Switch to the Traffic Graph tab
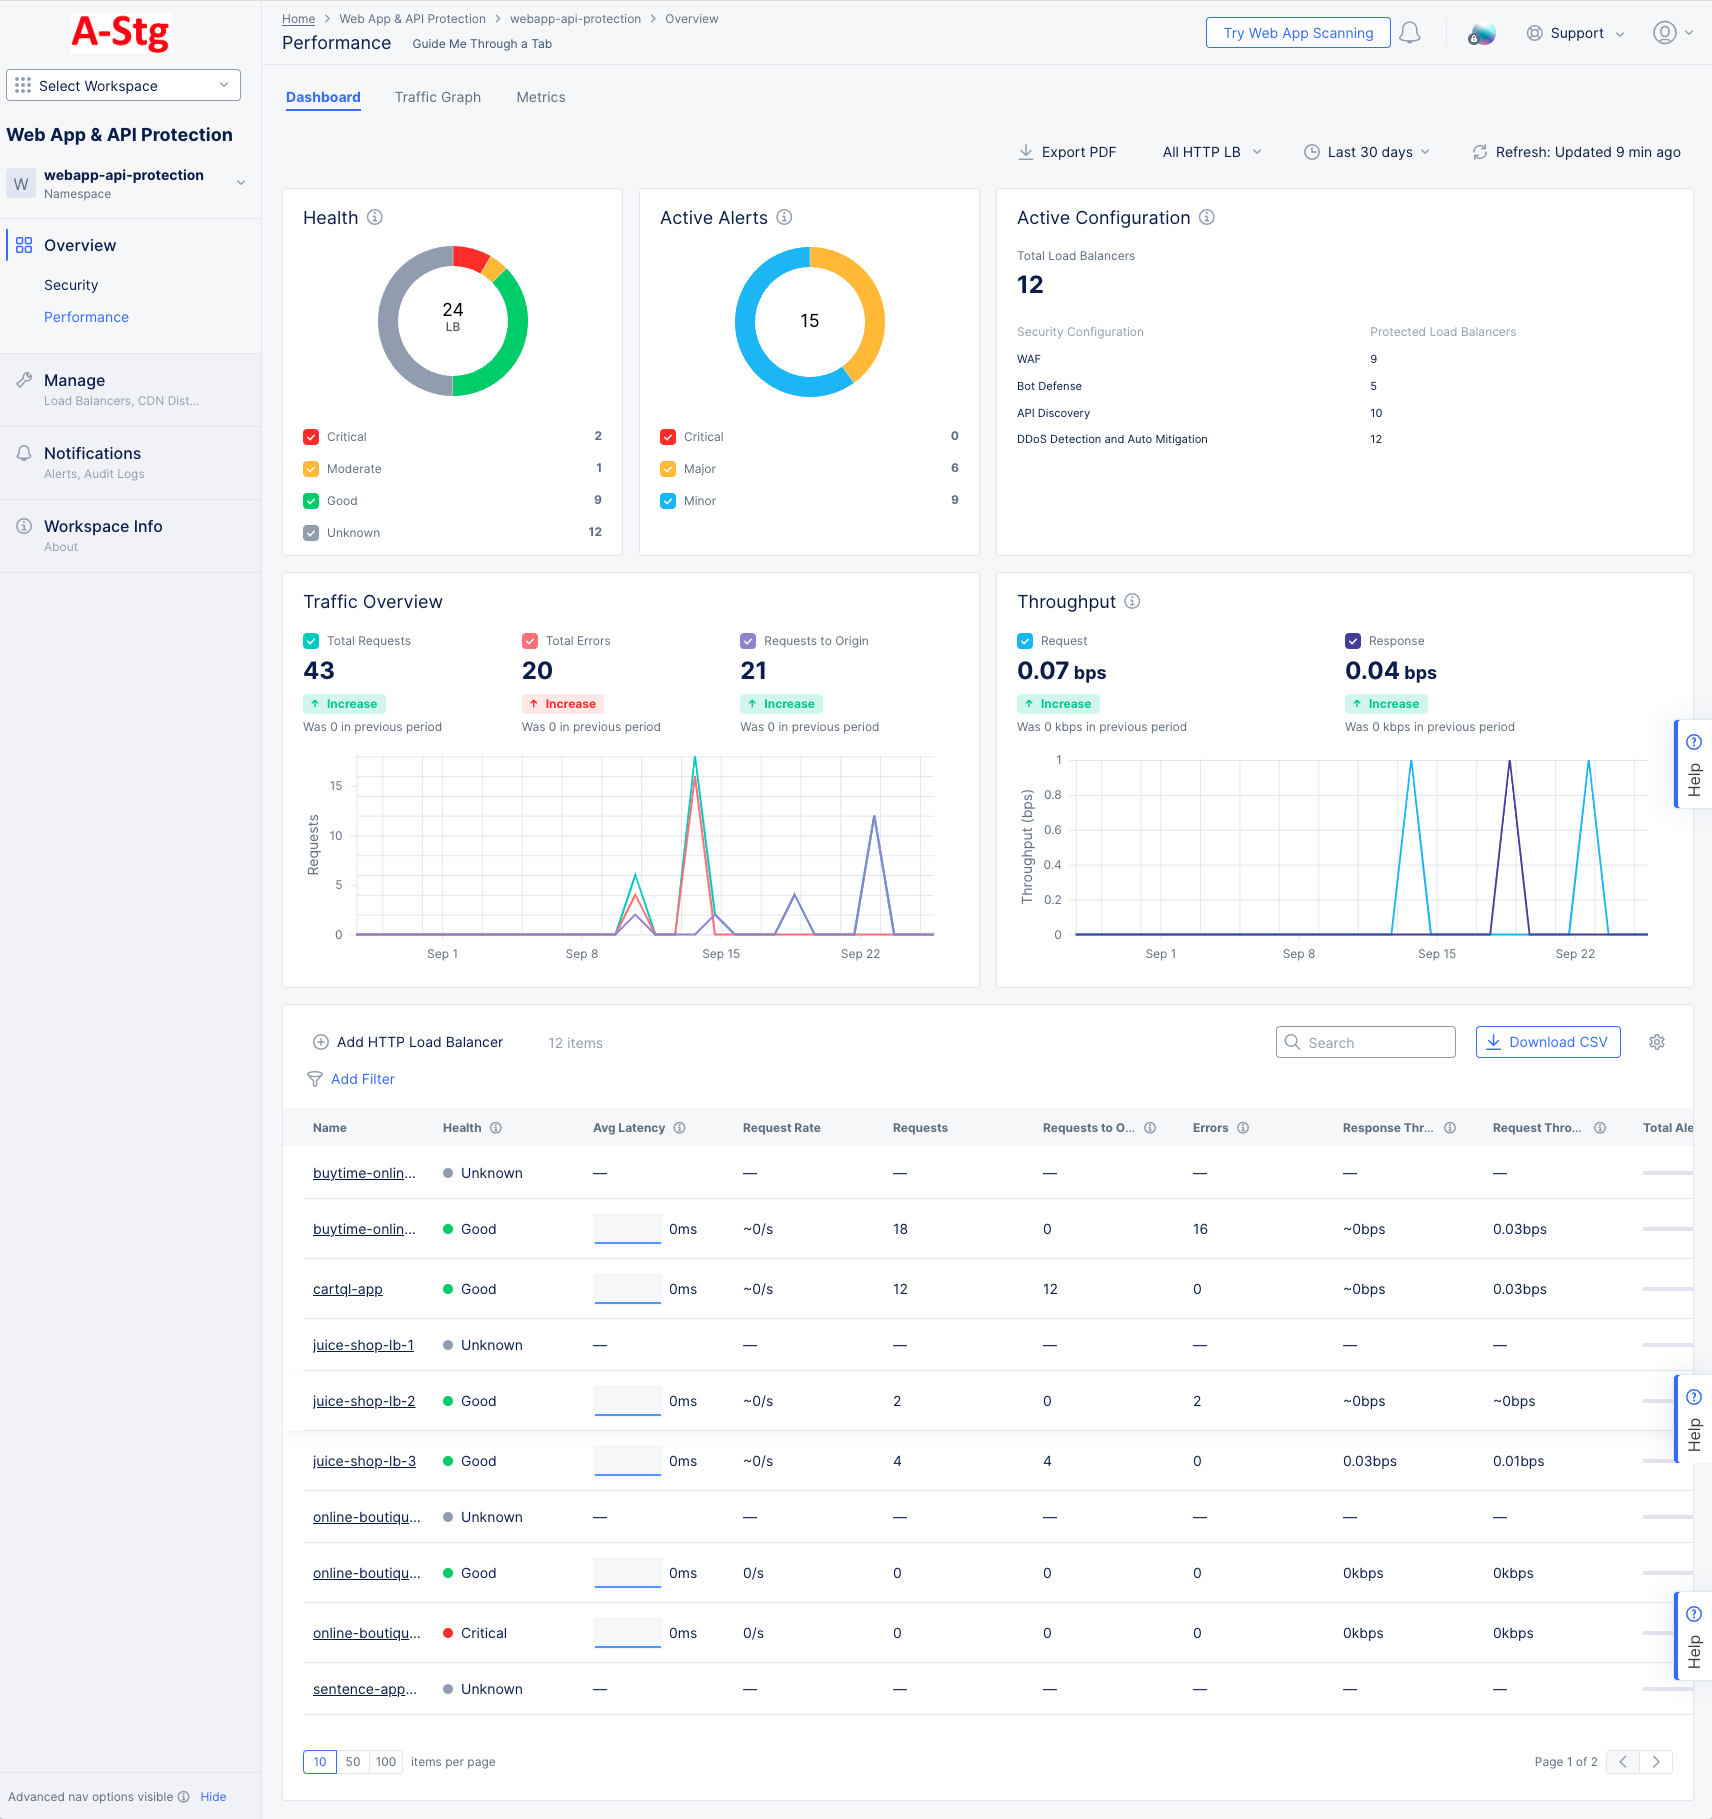Image resolution: width=1712 pixels, height=1819 pixels. click(437, 97)
